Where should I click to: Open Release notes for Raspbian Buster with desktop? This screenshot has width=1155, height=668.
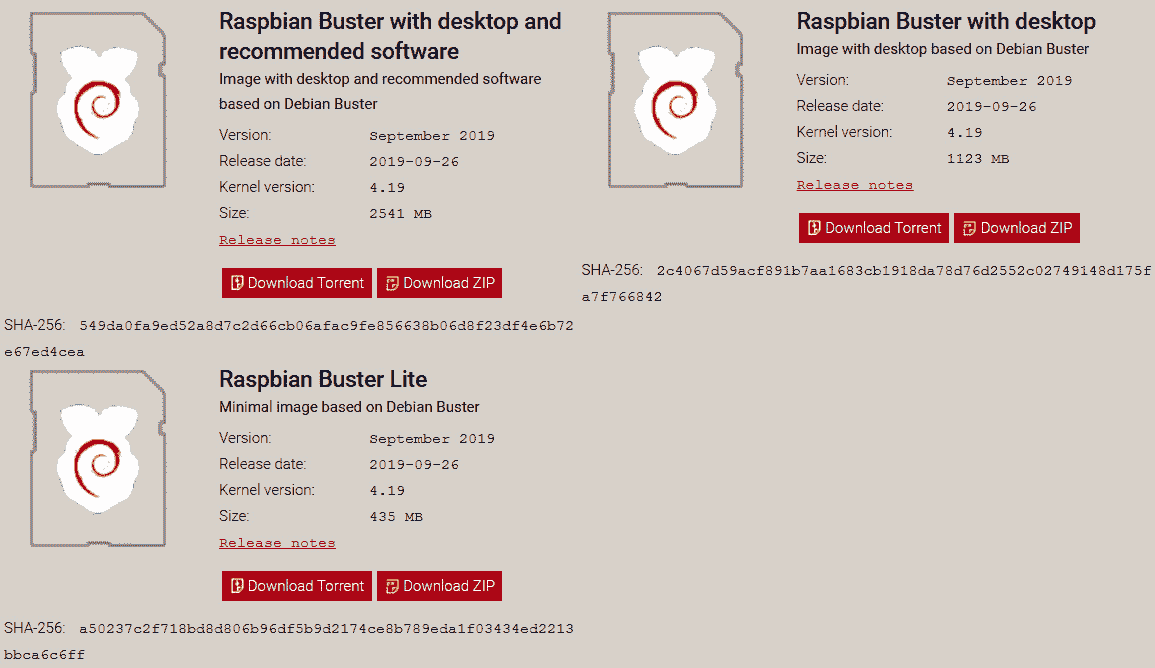854,184
